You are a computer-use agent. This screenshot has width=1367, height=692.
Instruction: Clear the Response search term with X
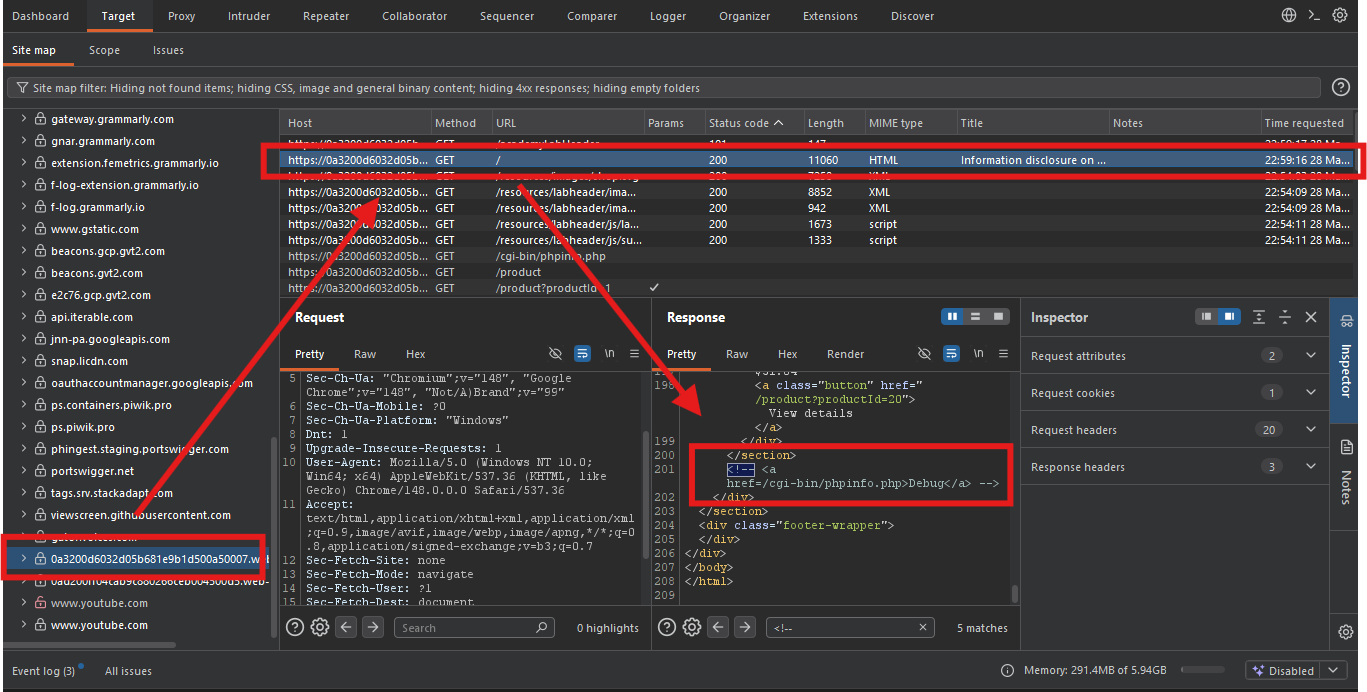click(x=924, y=627)
